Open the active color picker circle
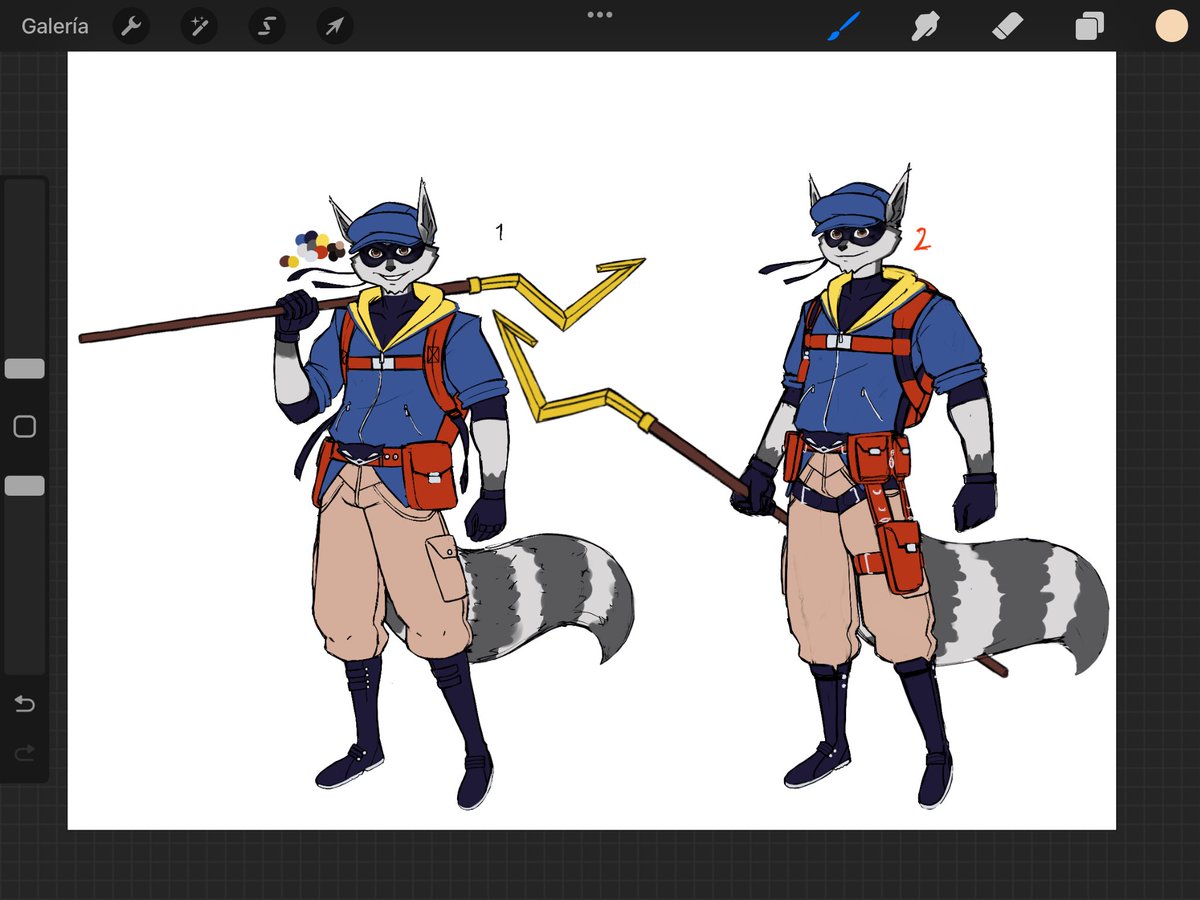 pos(1171,26)
